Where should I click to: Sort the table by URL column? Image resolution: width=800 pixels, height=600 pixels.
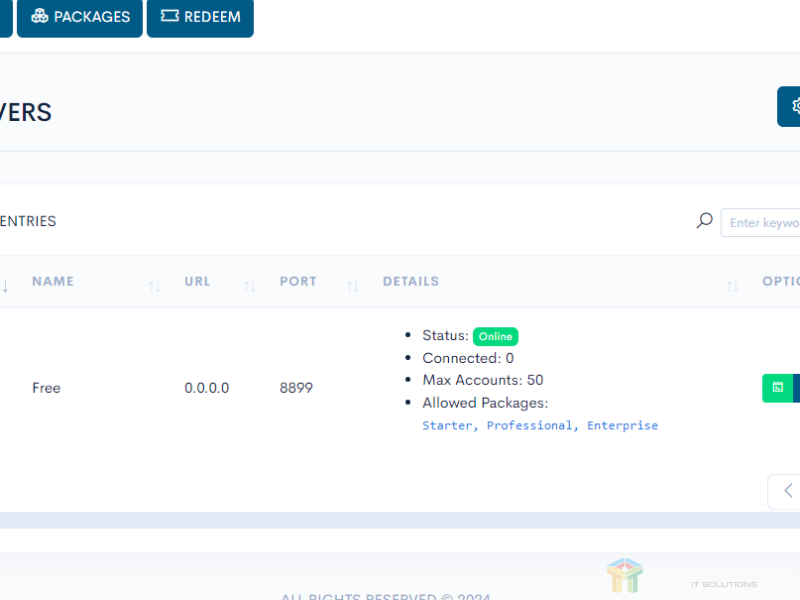(x=198, y=282)
